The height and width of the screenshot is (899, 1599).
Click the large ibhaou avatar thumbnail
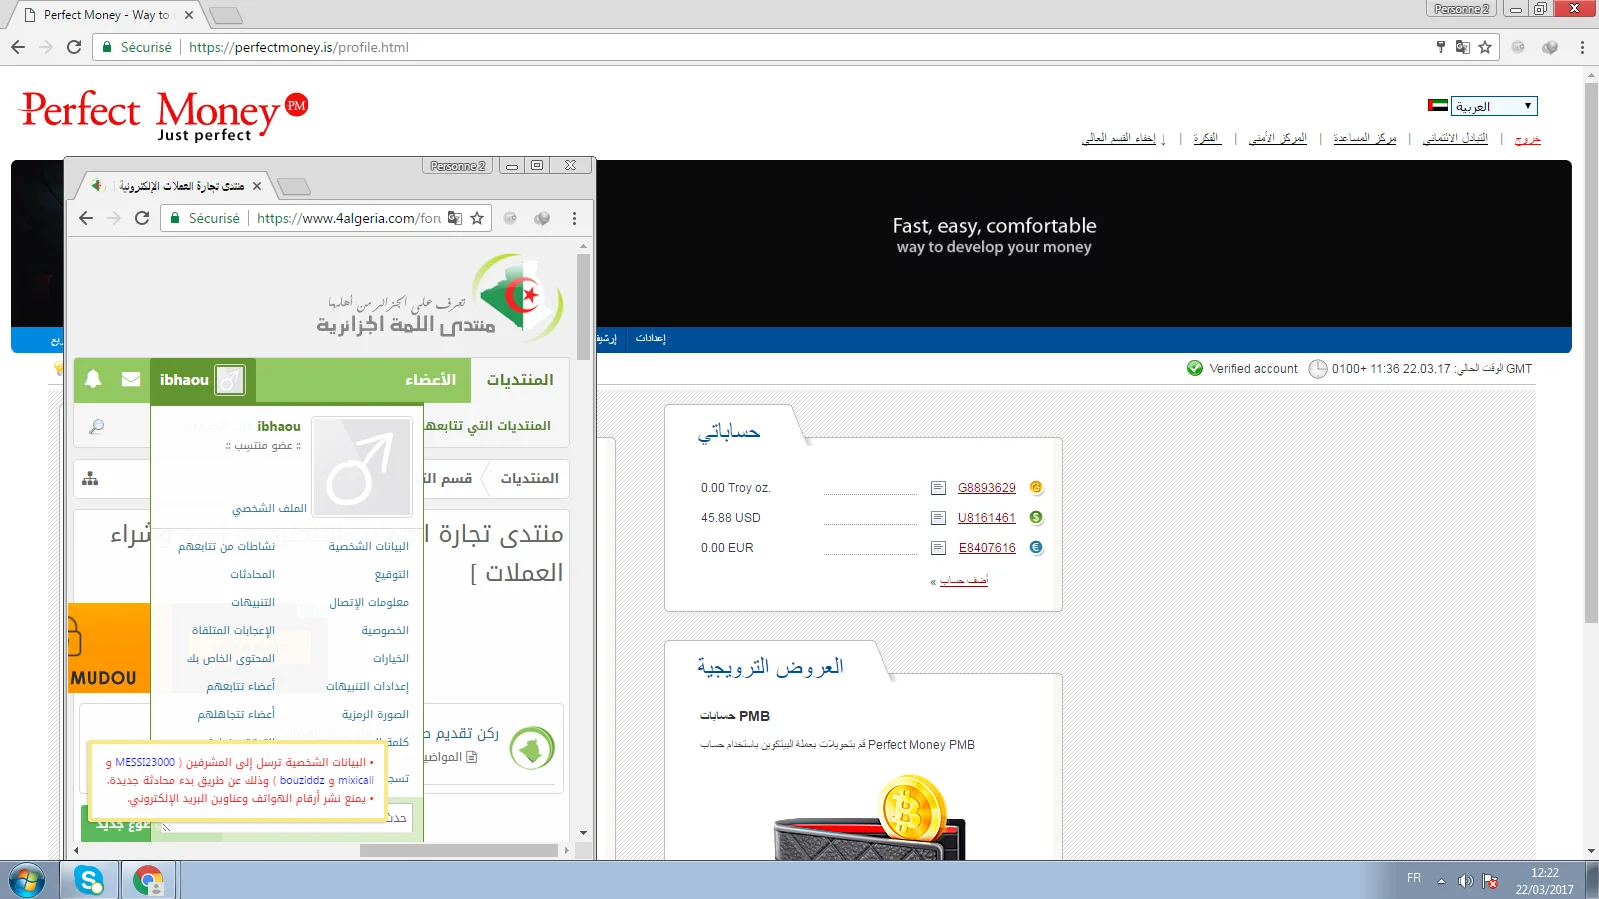click(362, 466)
